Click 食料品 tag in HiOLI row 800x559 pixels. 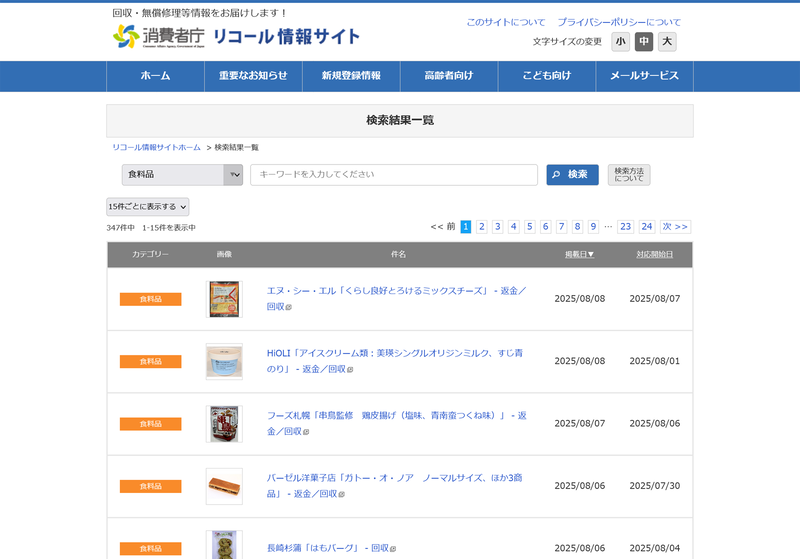click(151, 362)
